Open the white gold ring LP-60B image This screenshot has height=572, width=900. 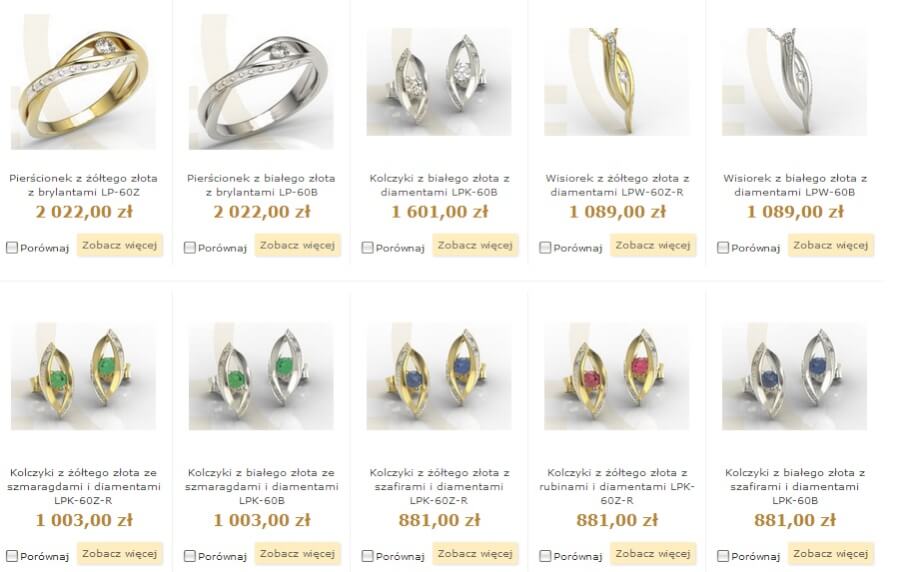tap(261, 81)
